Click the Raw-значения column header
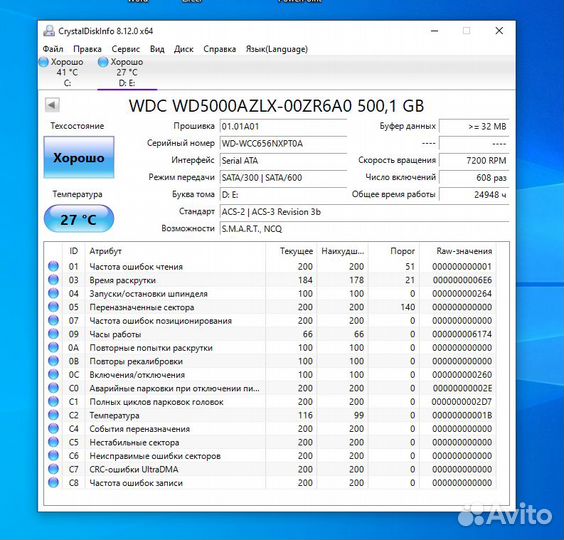Screen dimensions: 564x540 tap(458, 251)
